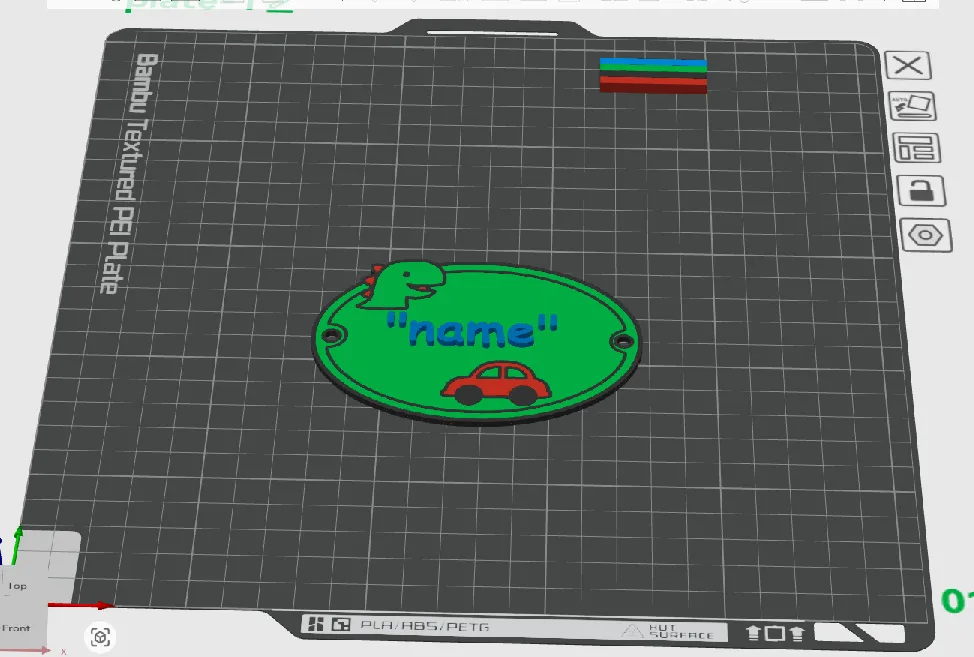Select the green dinosaur model
Viewport: 974px width, 657px height.
click(x=403, y=284)
